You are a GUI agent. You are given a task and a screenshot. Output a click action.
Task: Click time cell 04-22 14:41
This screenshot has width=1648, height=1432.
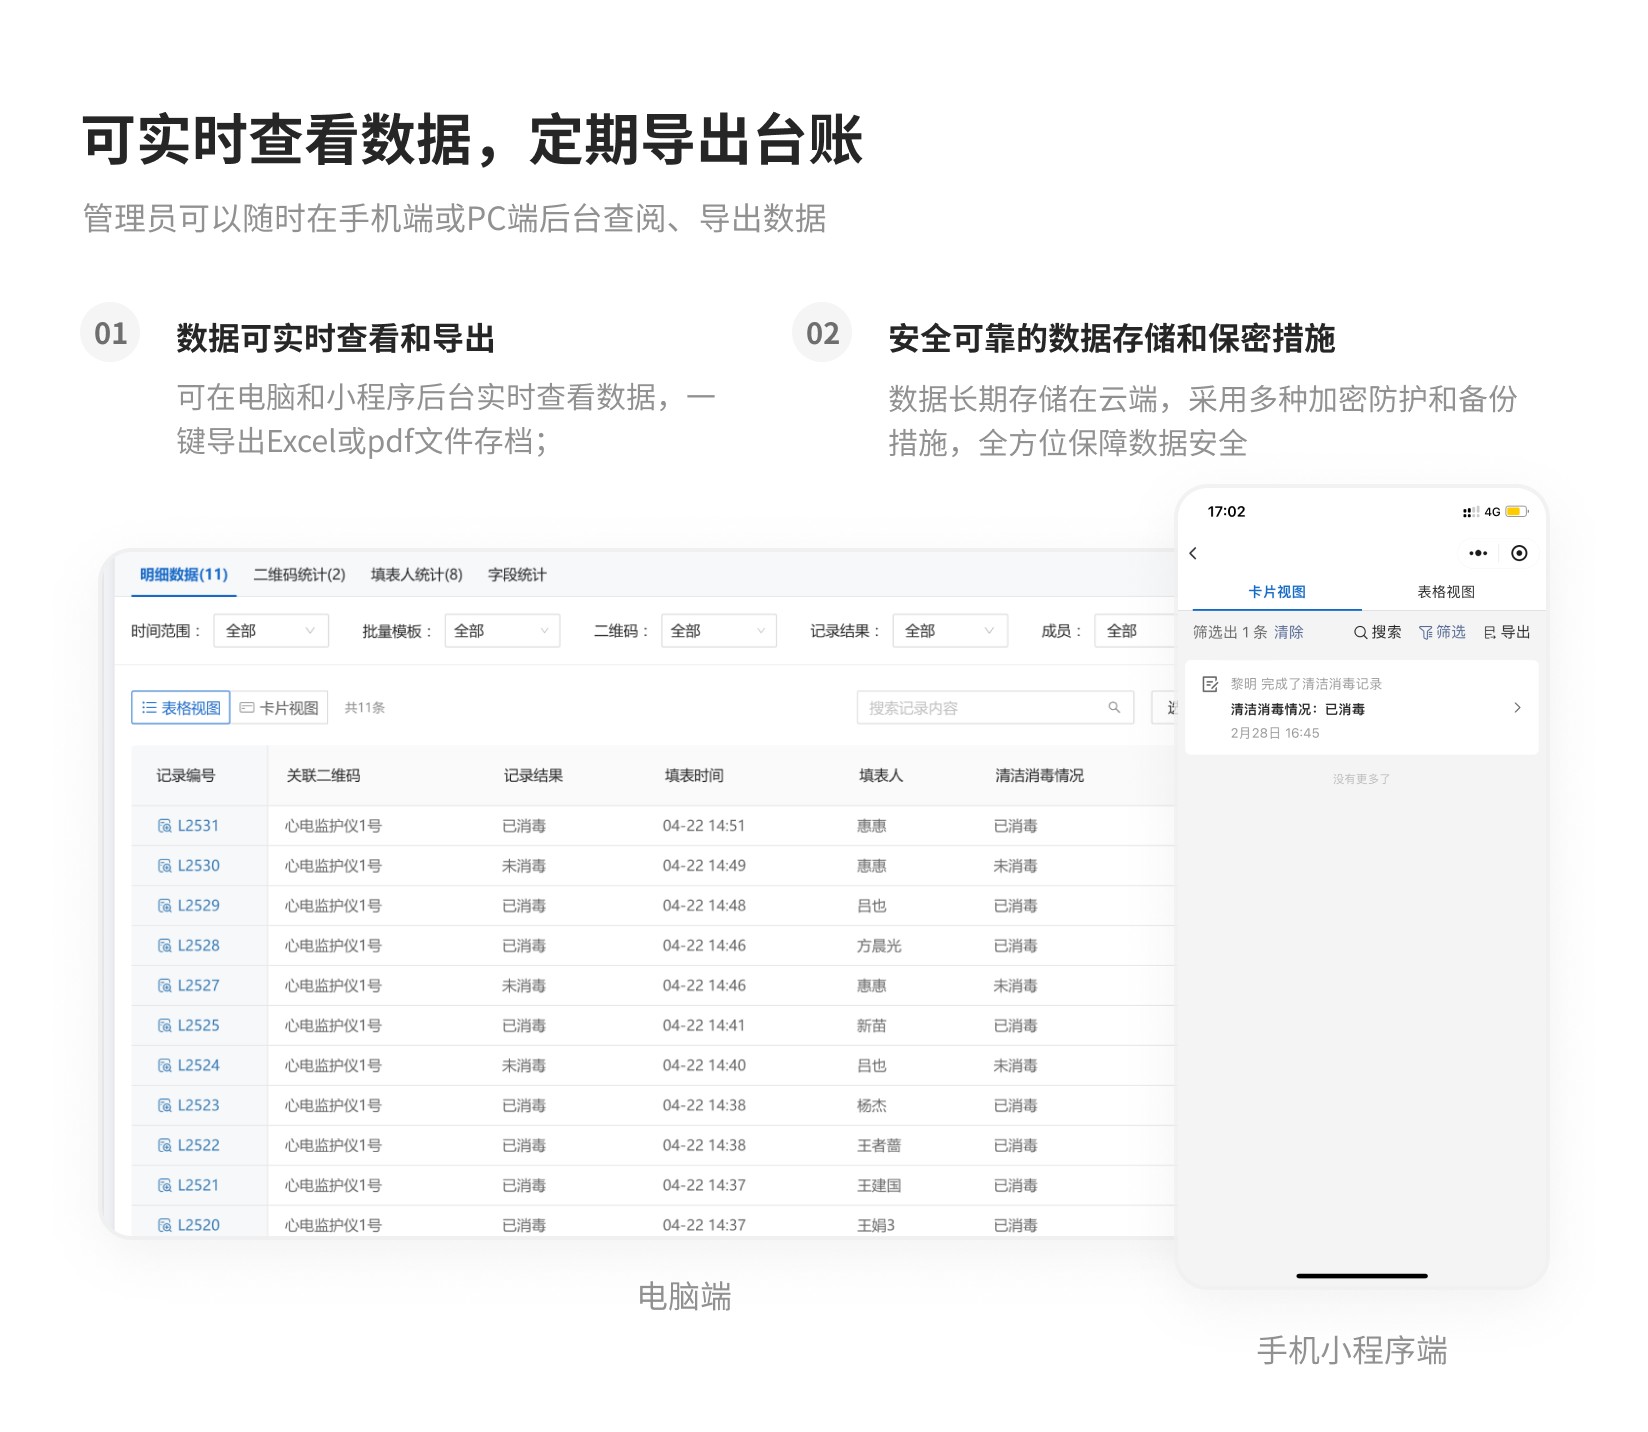click(704, 1026)
